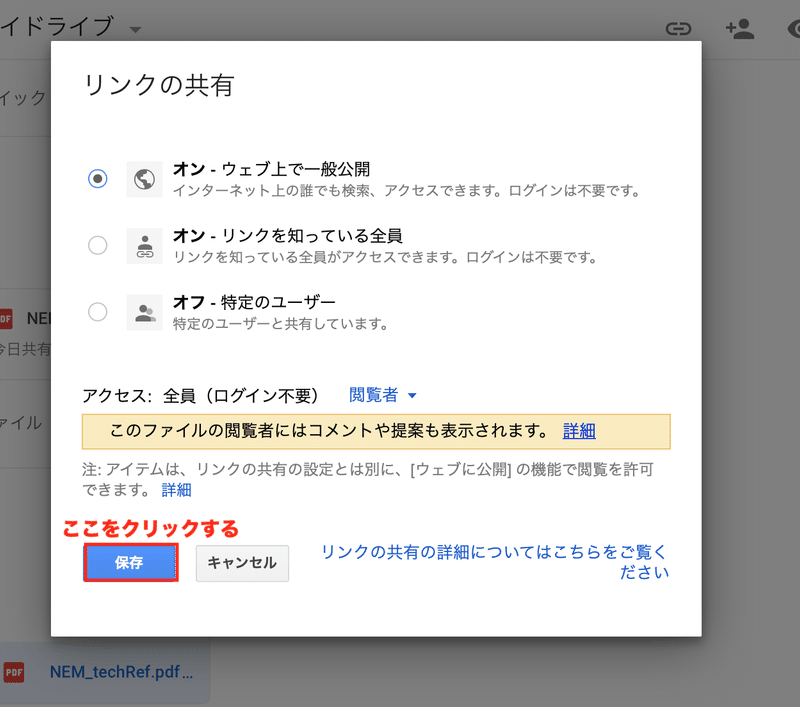Screen dimensions: 800x707
Task: Click the 詳細 link in the yellow notice
Action: click(x=579, y=431)
